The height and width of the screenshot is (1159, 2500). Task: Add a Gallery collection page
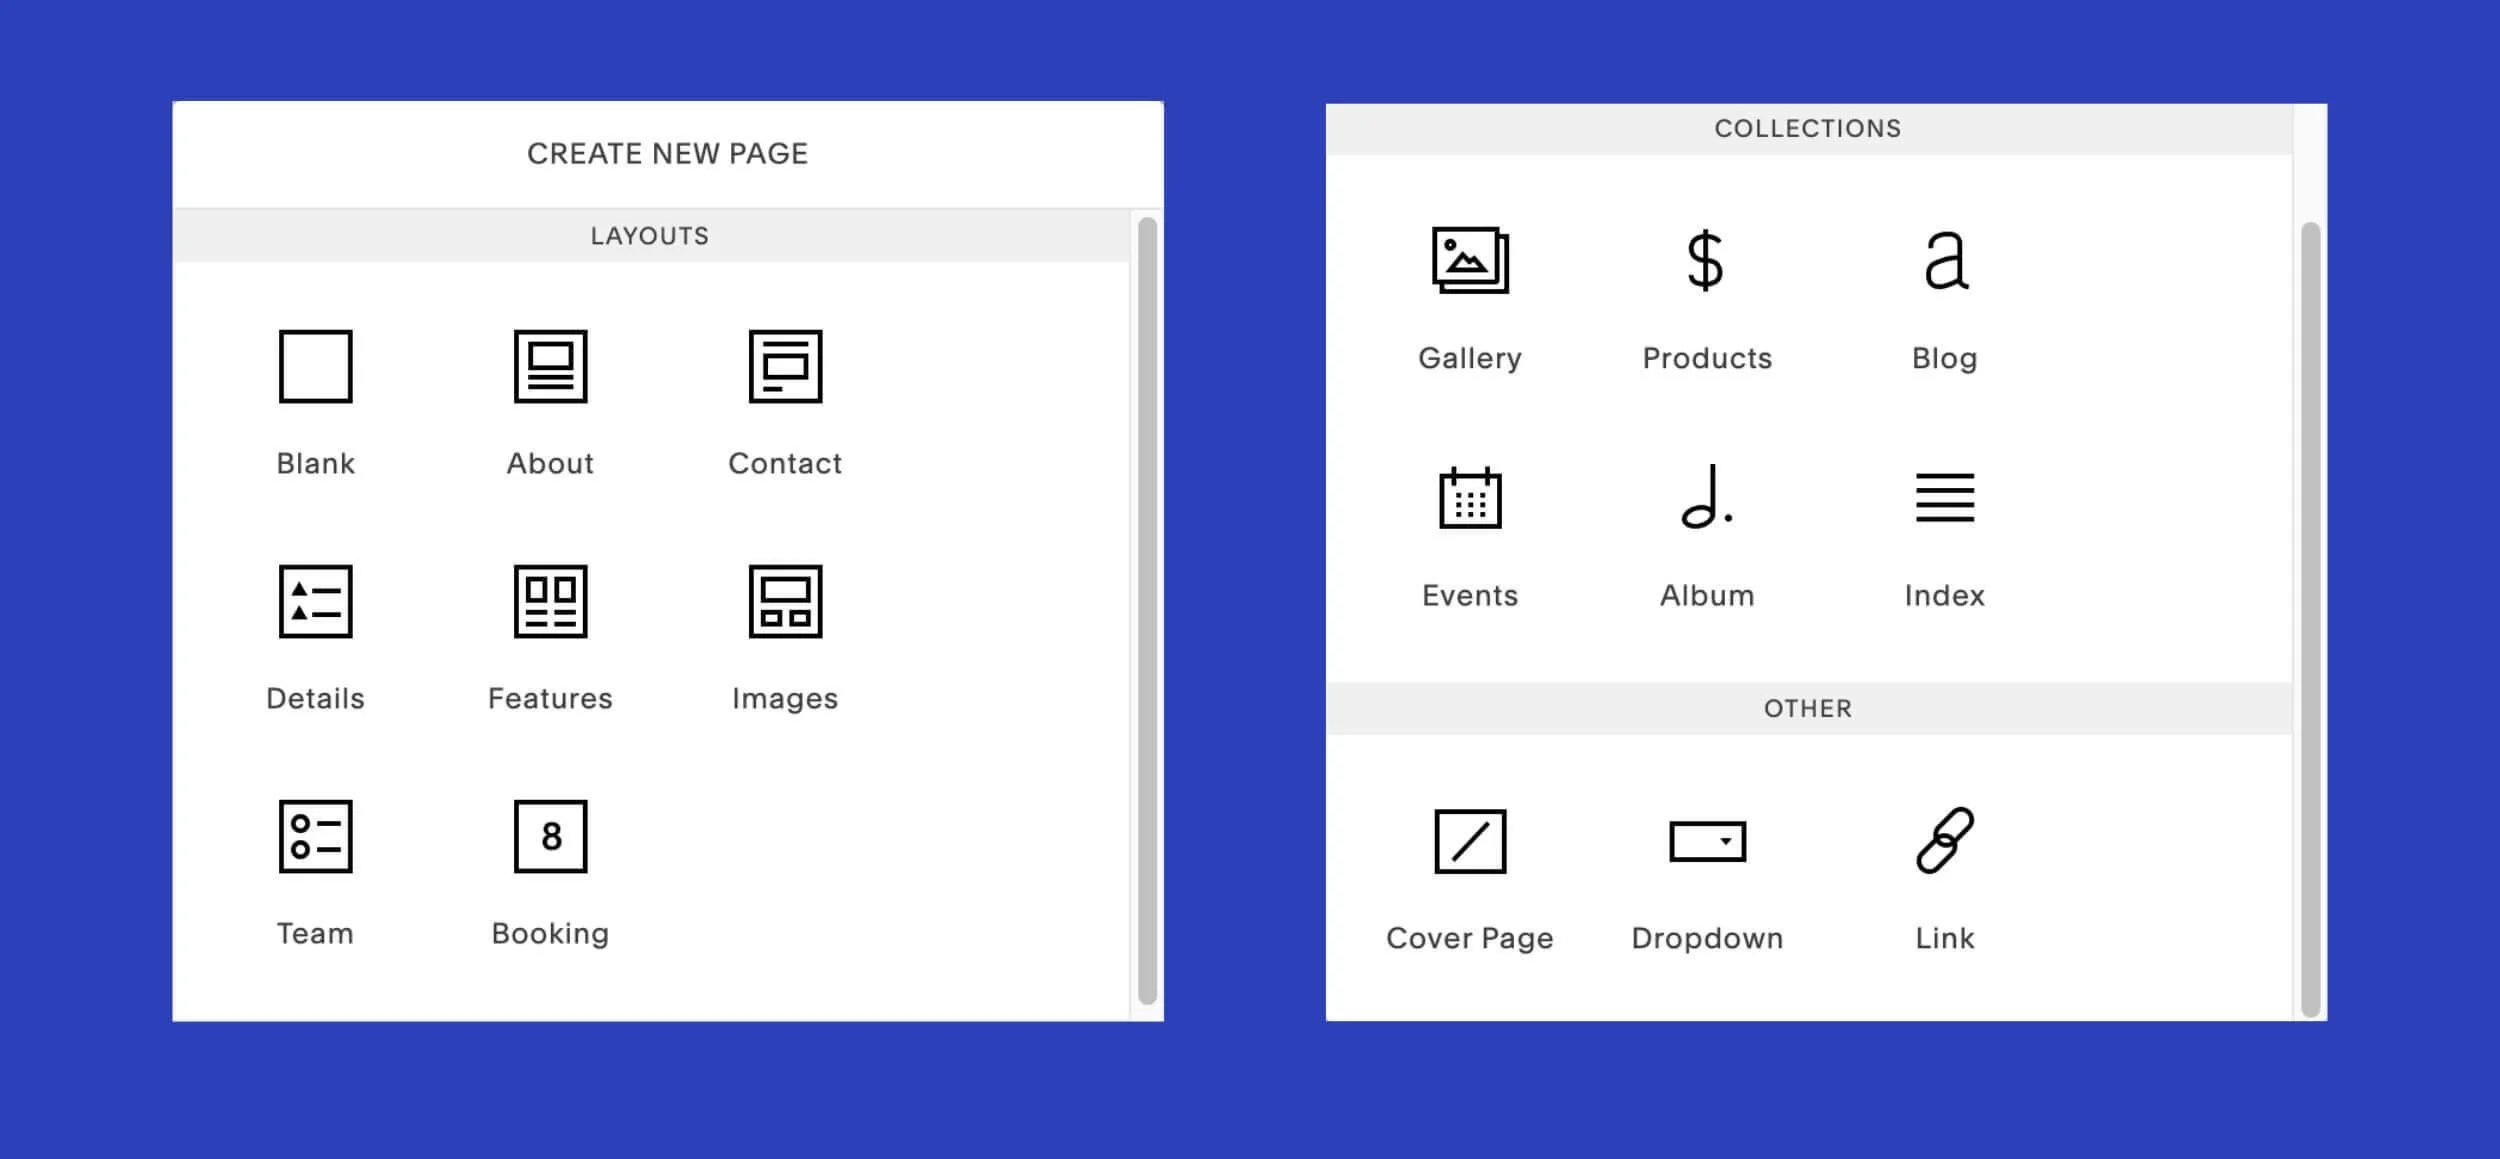[x=1470, y=260]
